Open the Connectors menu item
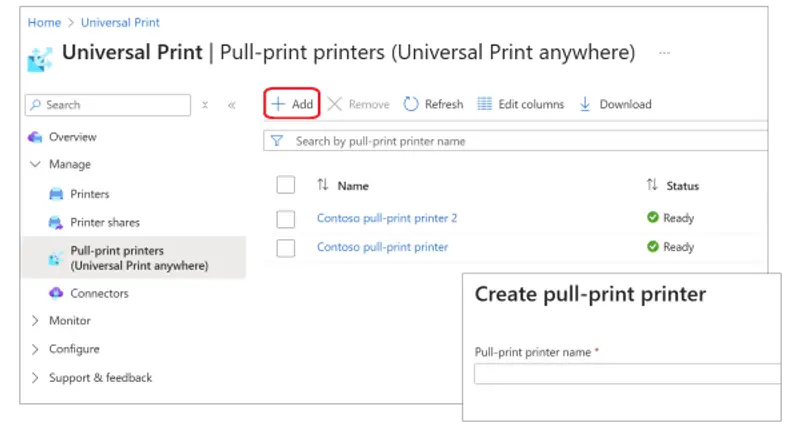The image size is (800, 427). (x=99, y=293)
